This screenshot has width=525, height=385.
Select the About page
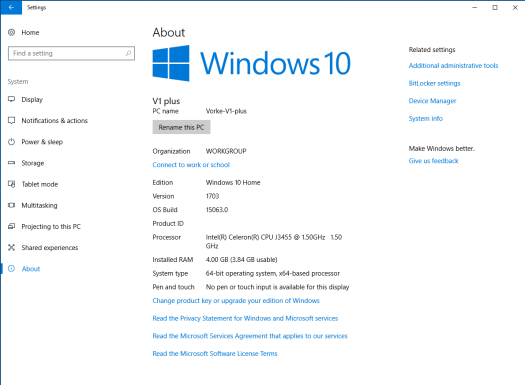tap(31, 268)
